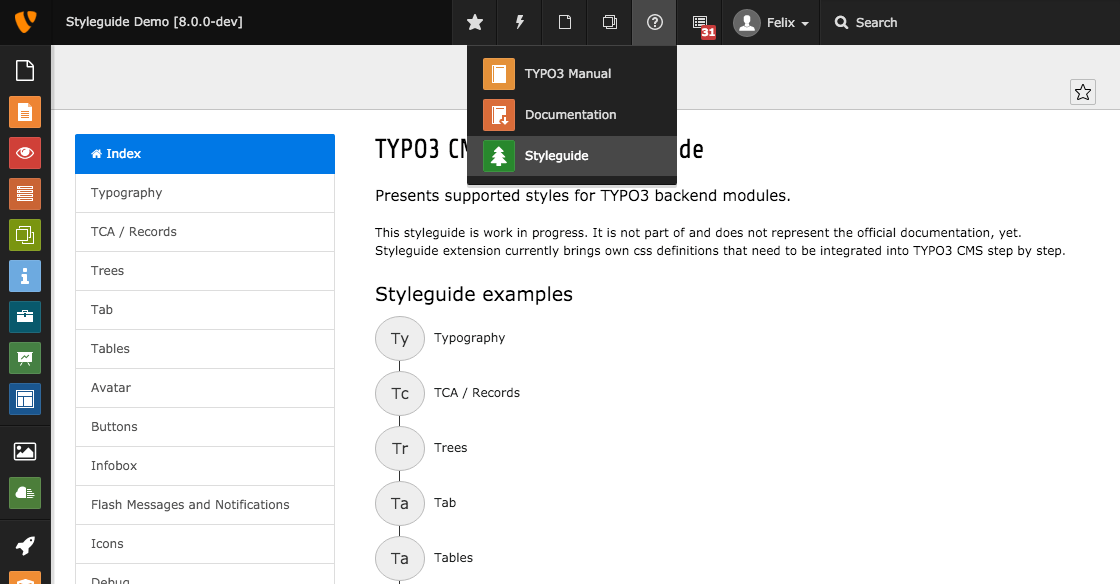Click the green Styleguide tree icon
The width and height of the screenshot is (1120, 584).
(x=499, y=156)
